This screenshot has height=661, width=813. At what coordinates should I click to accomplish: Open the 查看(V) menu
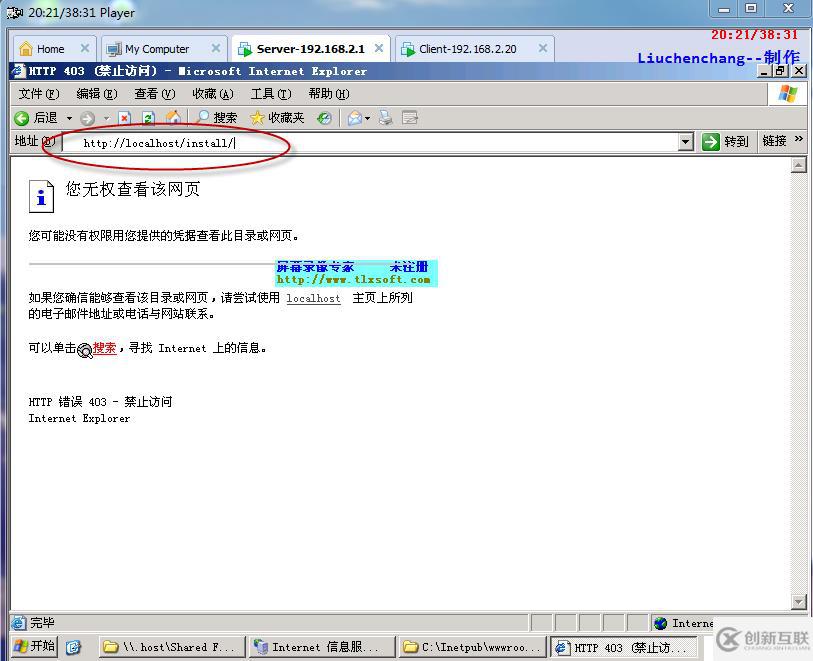click(155, 94)
